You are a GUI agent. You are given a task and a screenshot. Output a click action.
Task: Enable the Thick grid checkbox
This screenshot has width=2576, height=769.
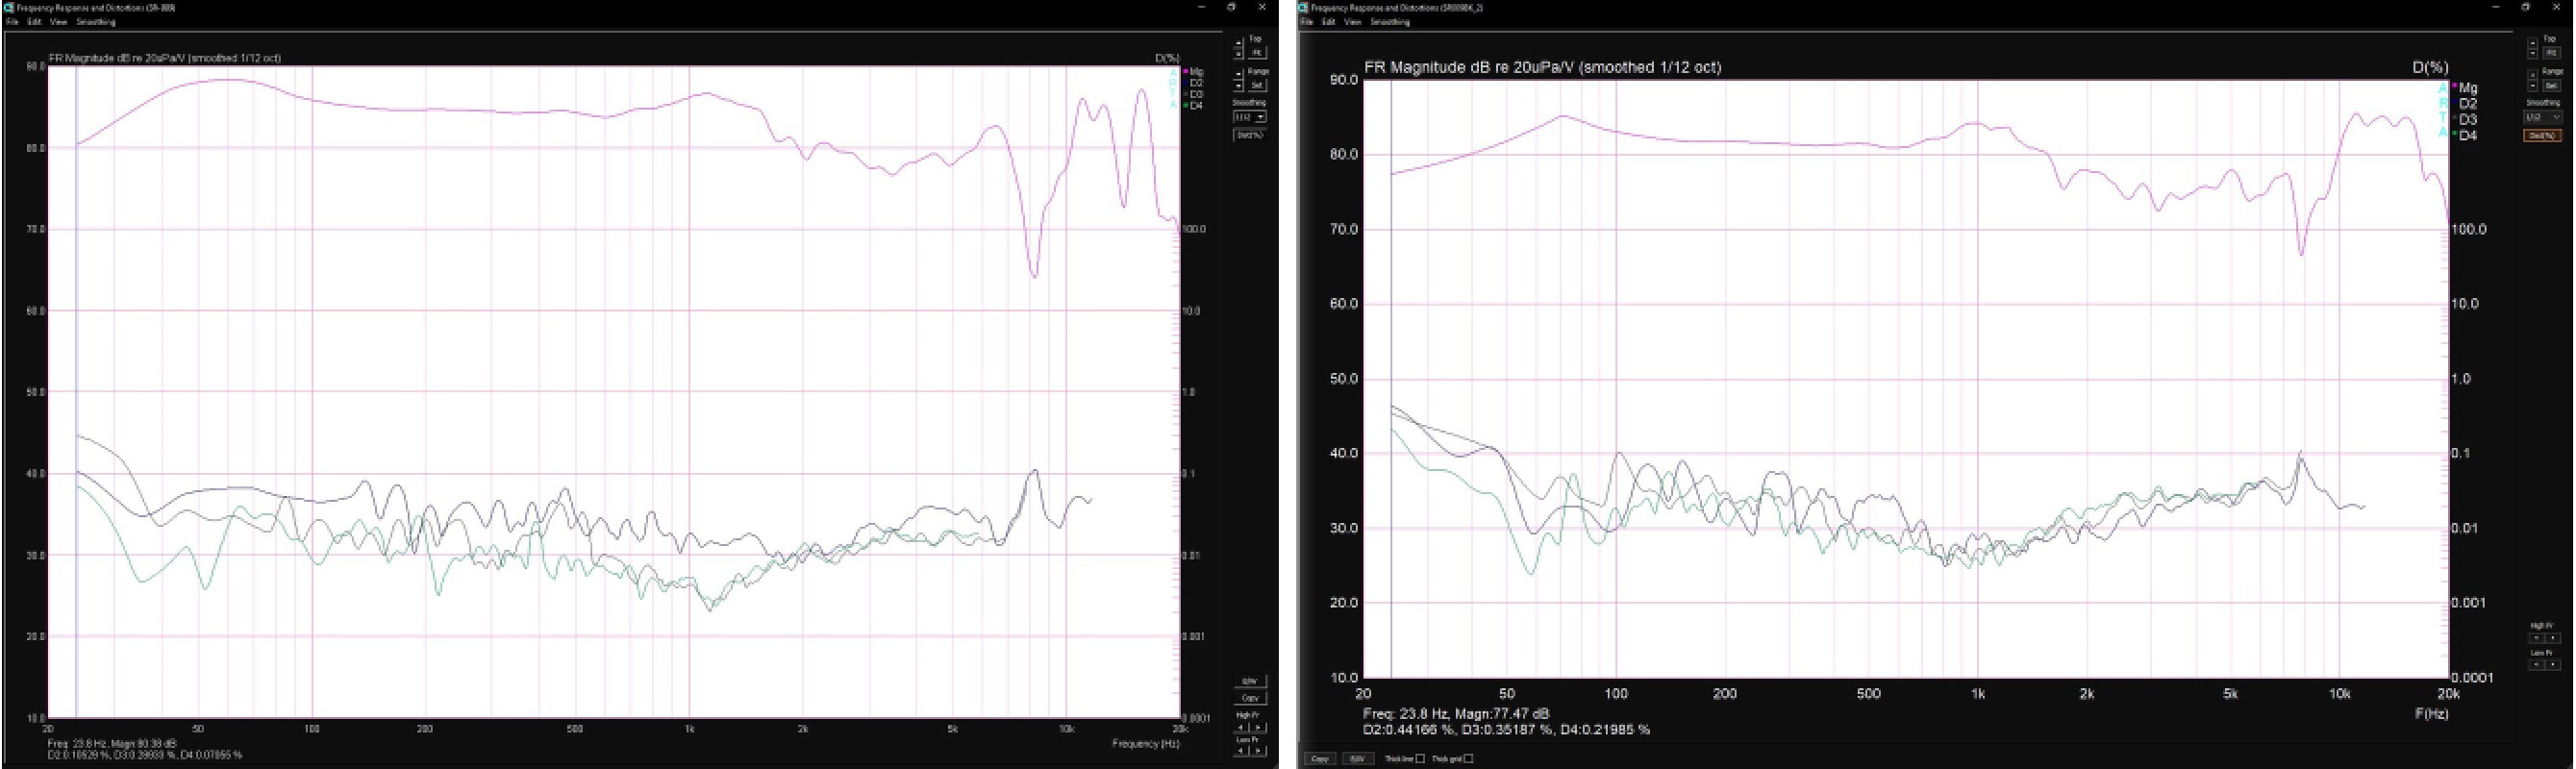pos(1468,759)
